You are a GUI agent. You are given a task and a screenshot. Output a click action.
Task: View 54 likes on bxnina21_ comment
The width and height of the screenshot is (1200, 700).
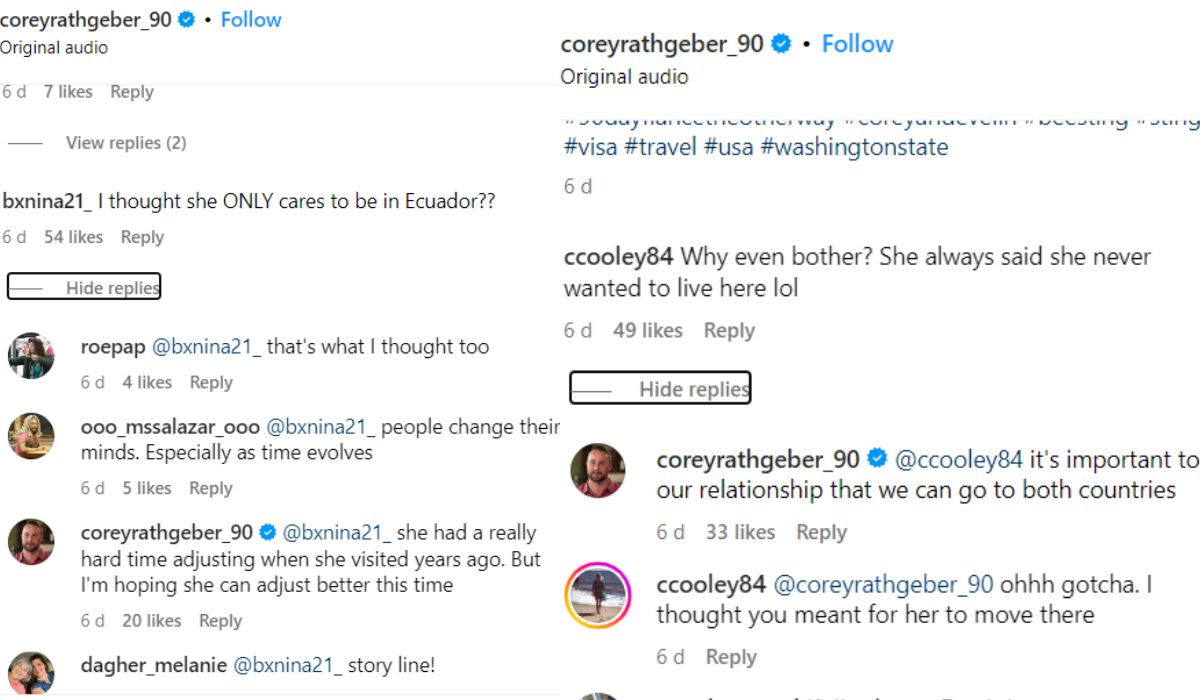pos(73,237)
